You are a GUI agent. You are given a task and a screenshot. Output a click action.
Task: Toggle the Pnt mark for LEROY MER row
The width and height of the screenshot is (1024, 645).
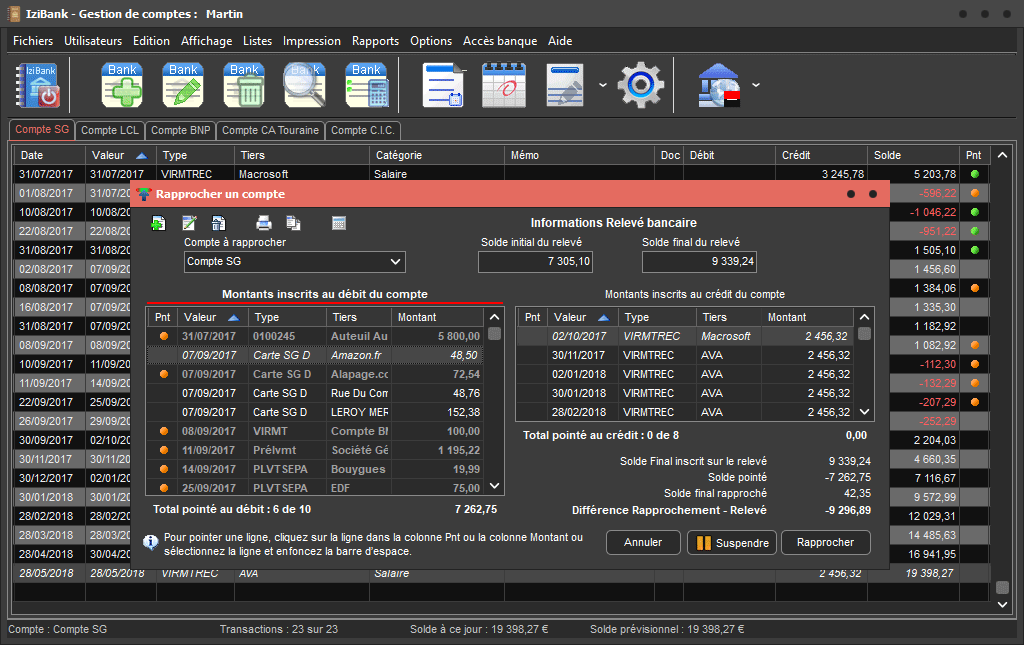tap(163, 412)
